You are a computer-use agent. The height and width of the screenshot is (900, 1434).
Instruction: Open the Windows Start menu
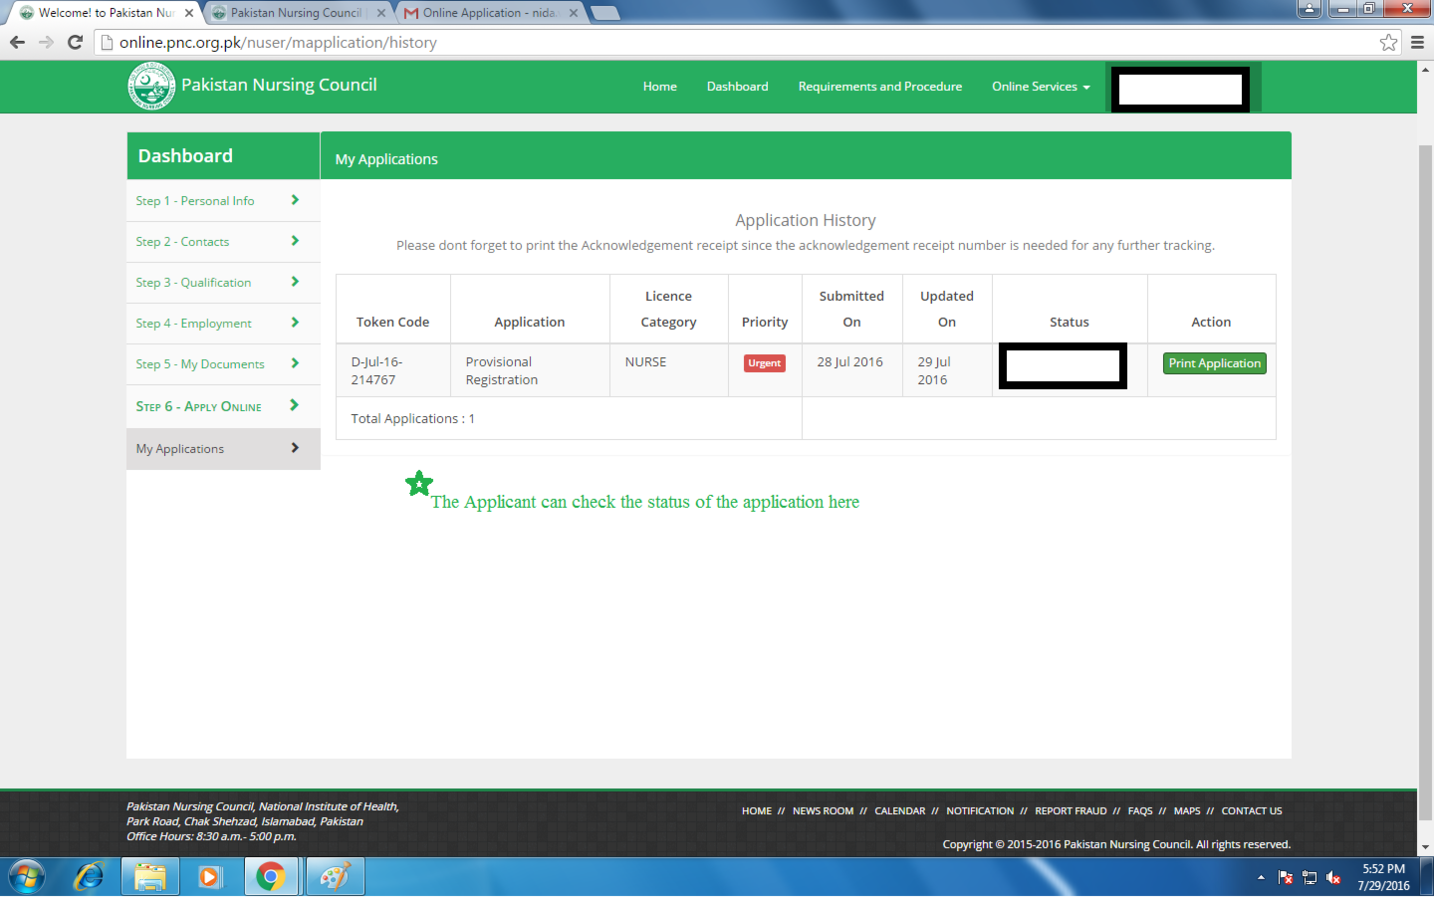pos(26,877)
